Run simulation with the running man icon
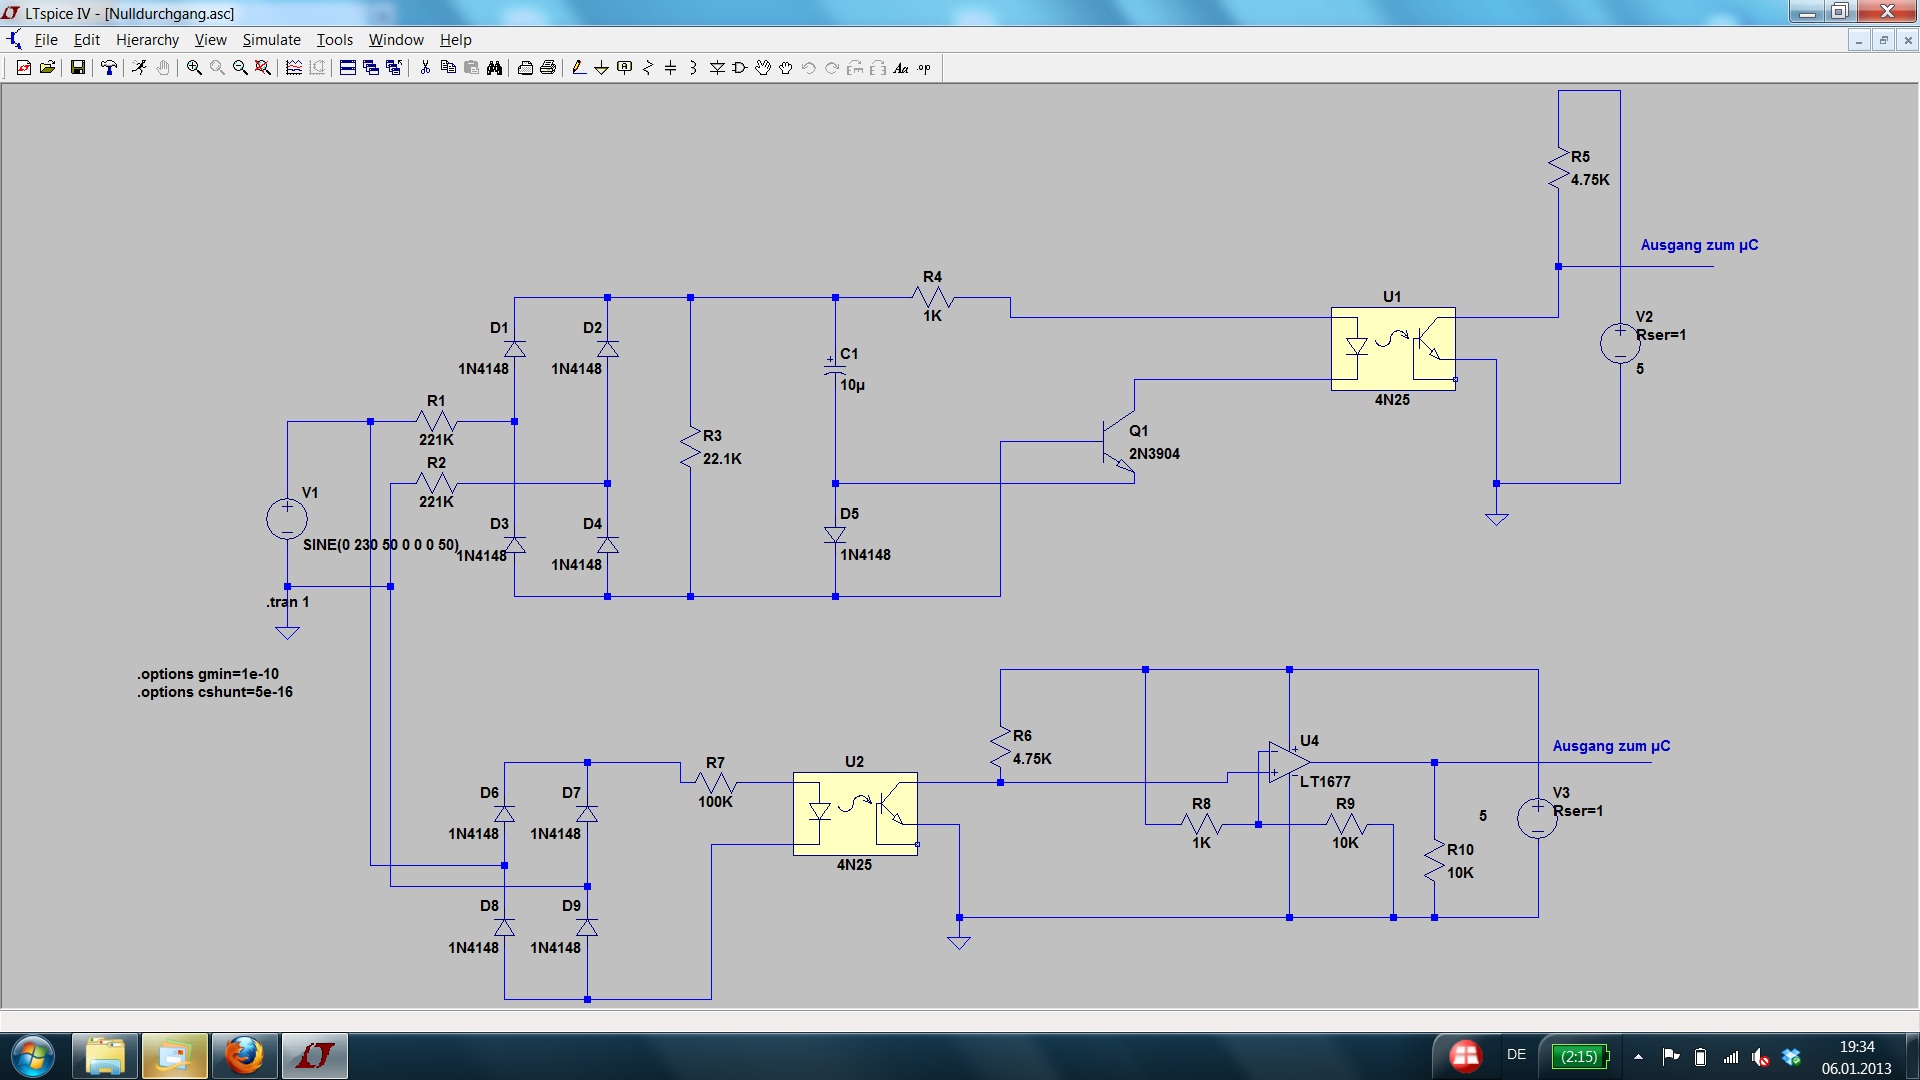Screen dimensions: 1920x1080 140,68
